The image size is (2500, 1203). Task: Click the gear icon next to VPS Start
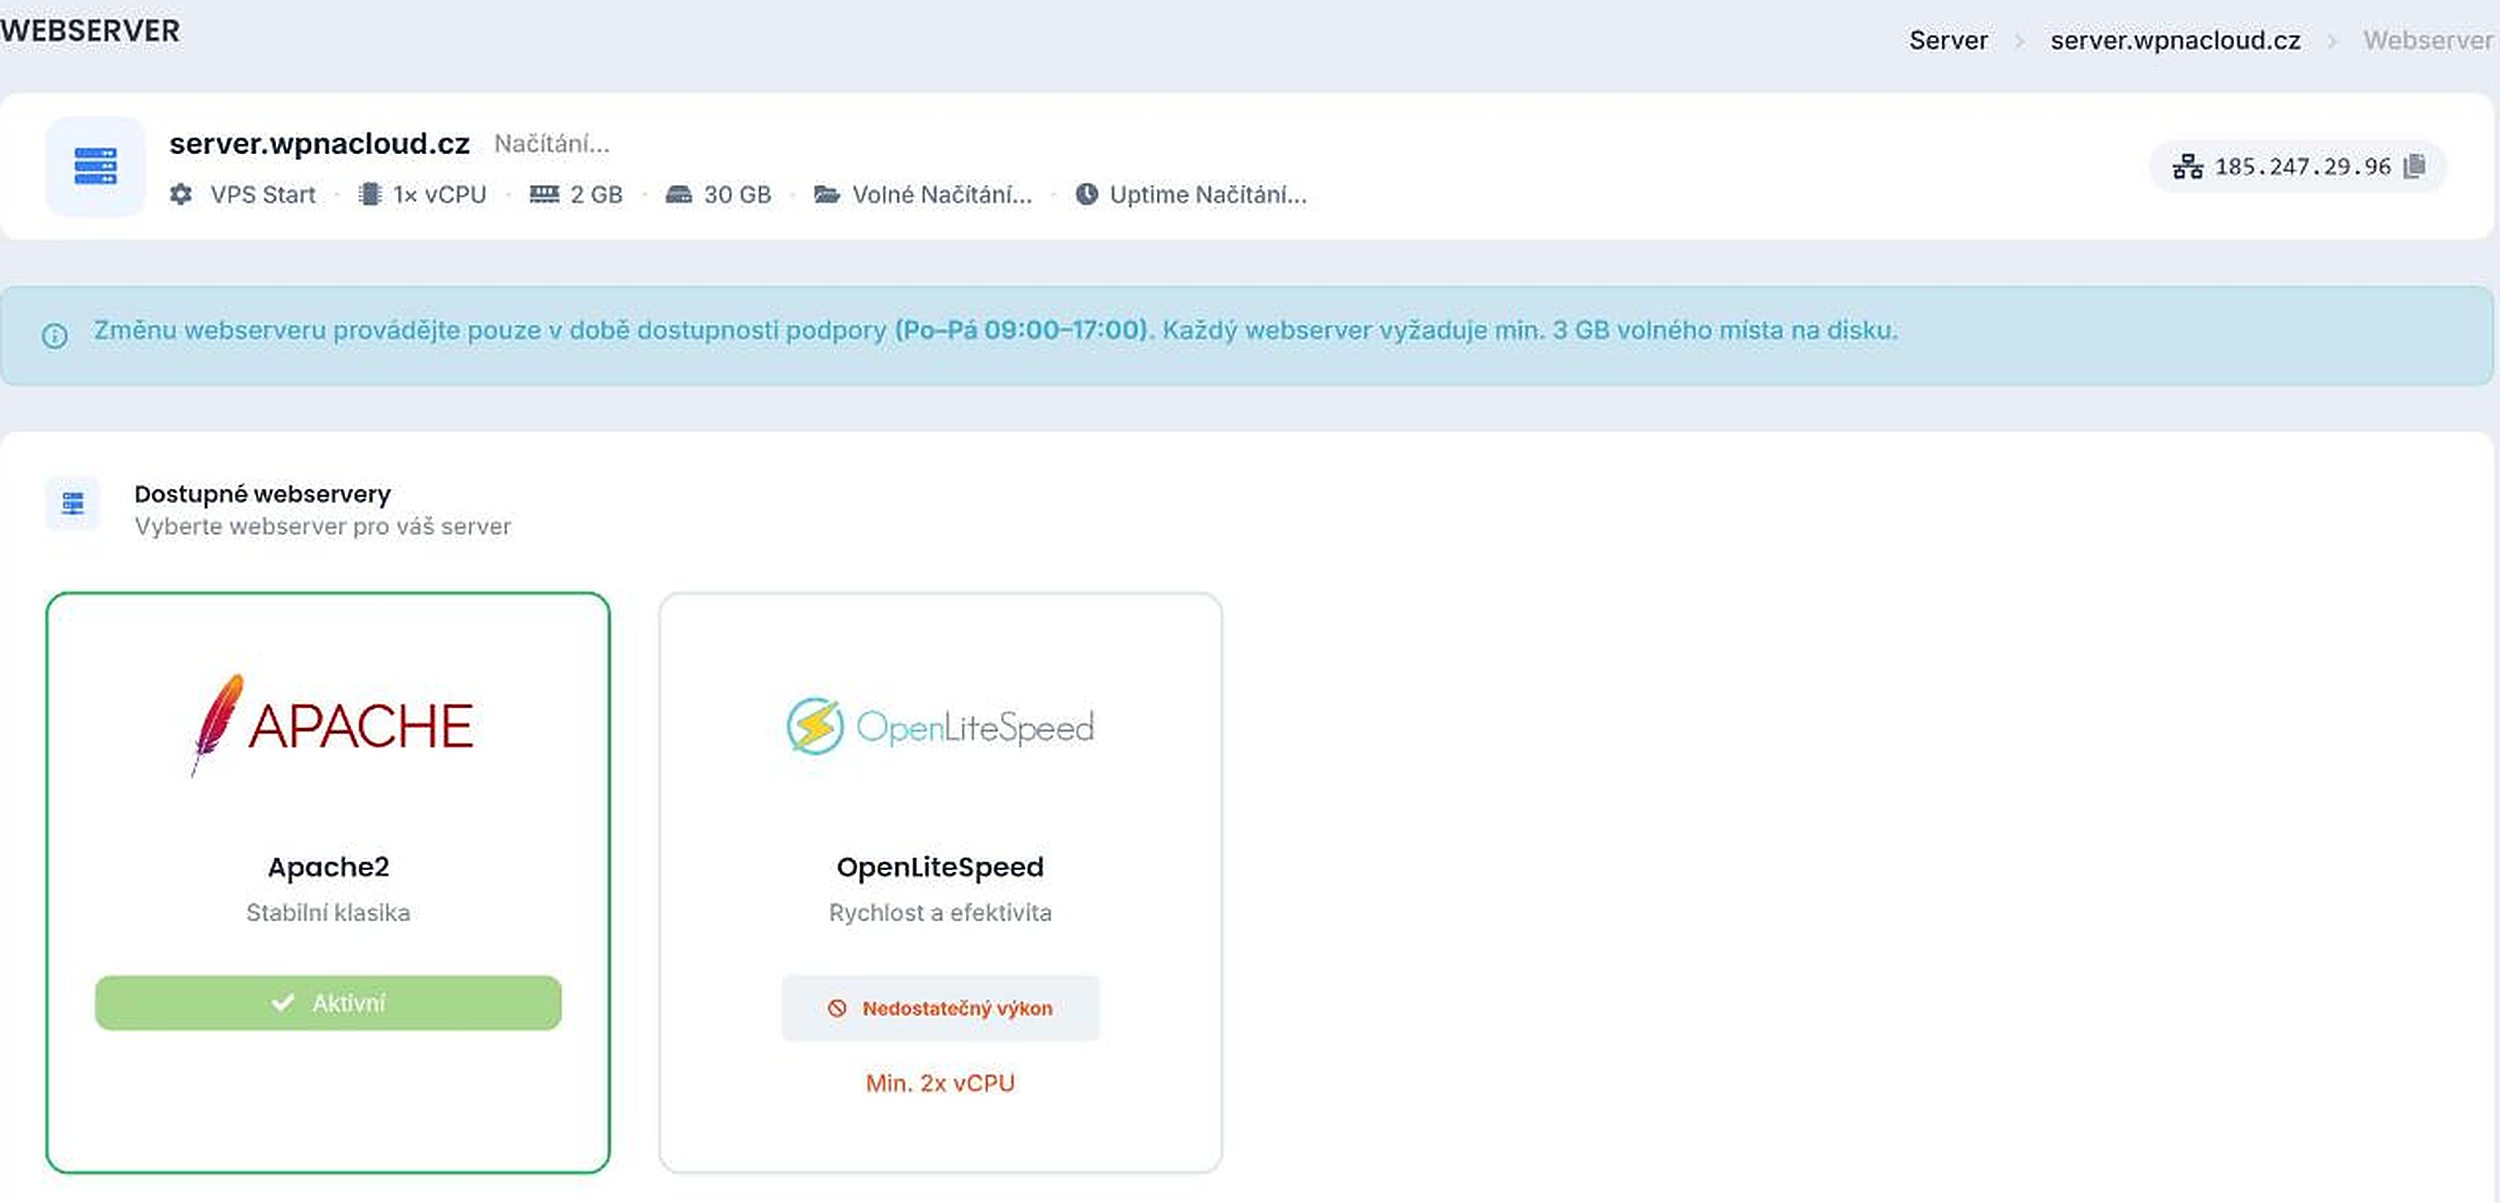point(181,194)
